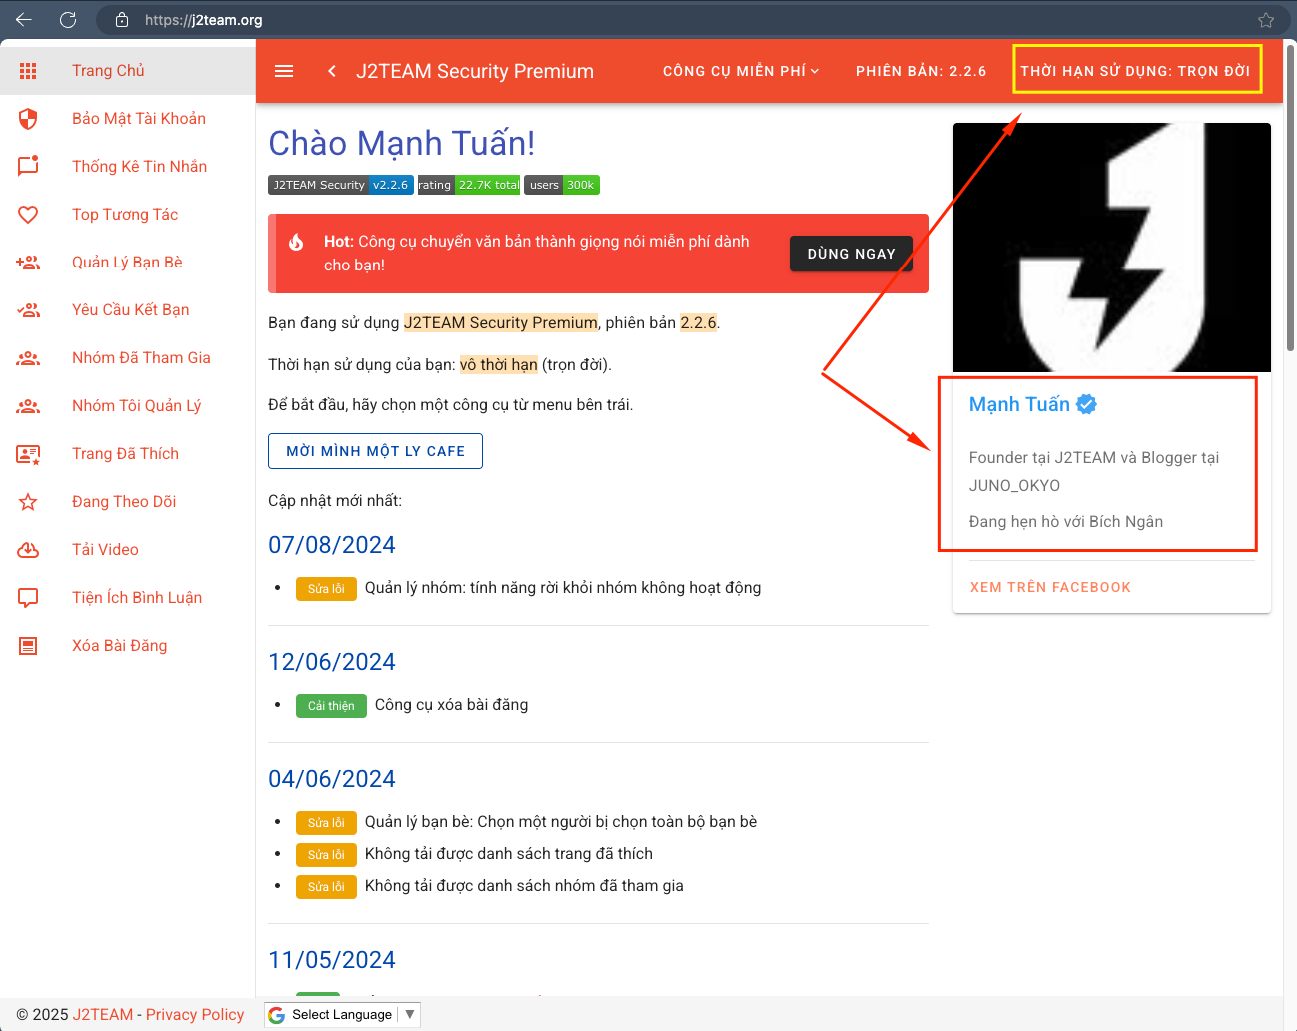
Task: Bookmark the page with the star icon
Action: click(x=1266, y=20)
